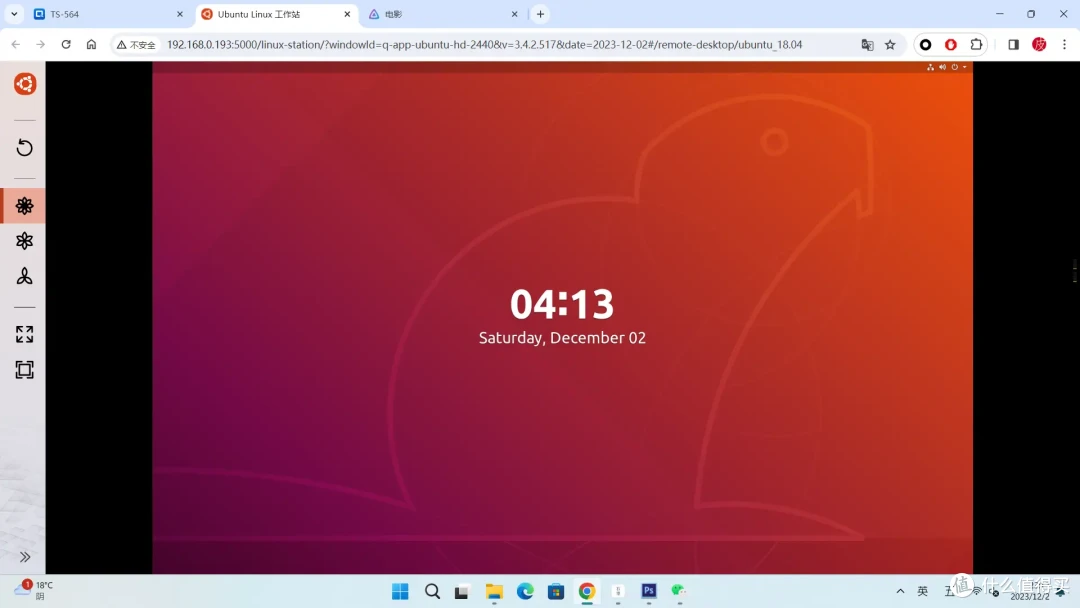Open File Explorer from the taskbar
The image size is (1080, 608).
pyautogui.click(x=494, y=591)
